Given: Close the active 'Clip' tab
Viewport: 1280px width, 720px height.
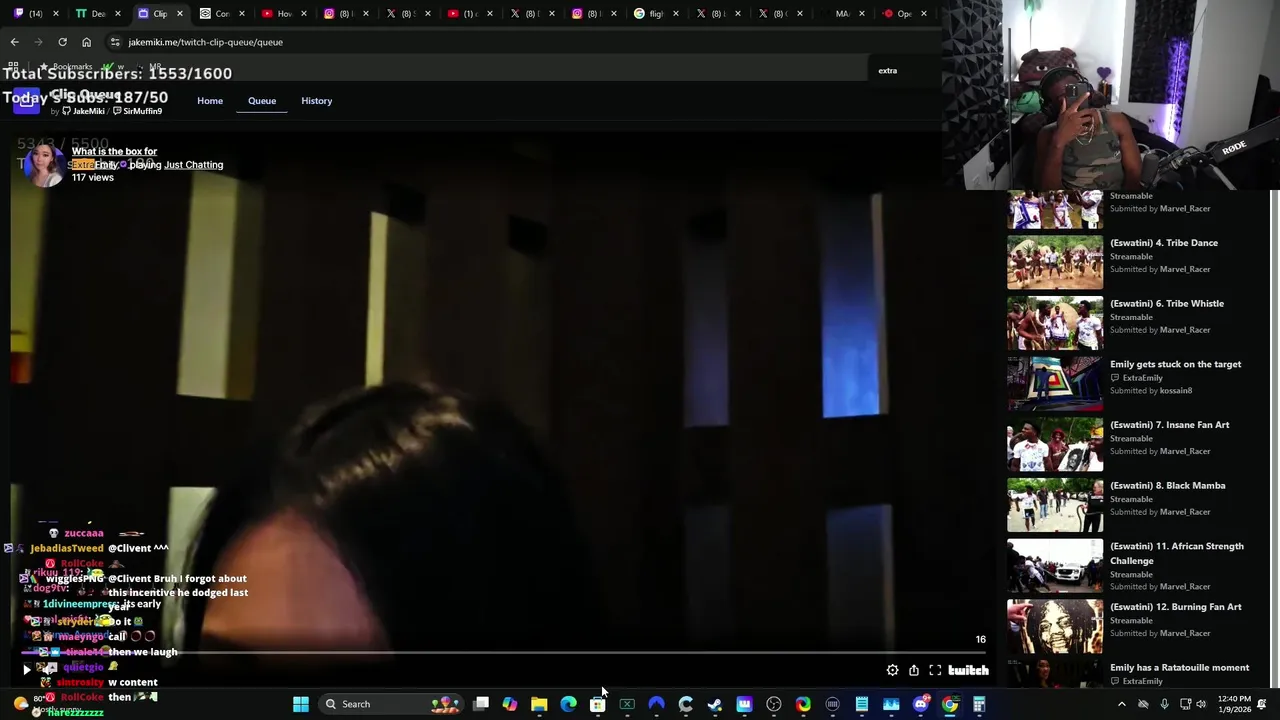Looking at the screenshot, I should click(180, 14).
